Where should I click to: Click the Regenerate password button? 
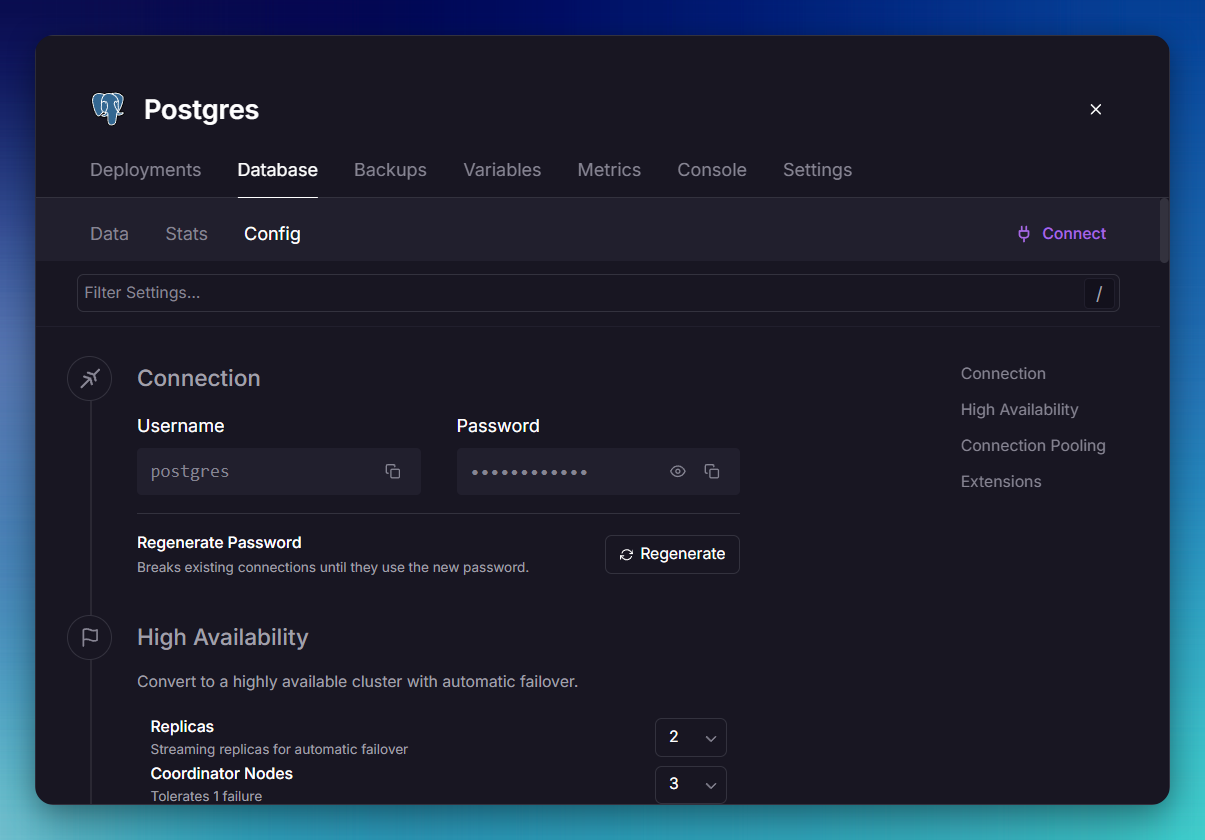(x=672, y=554)
